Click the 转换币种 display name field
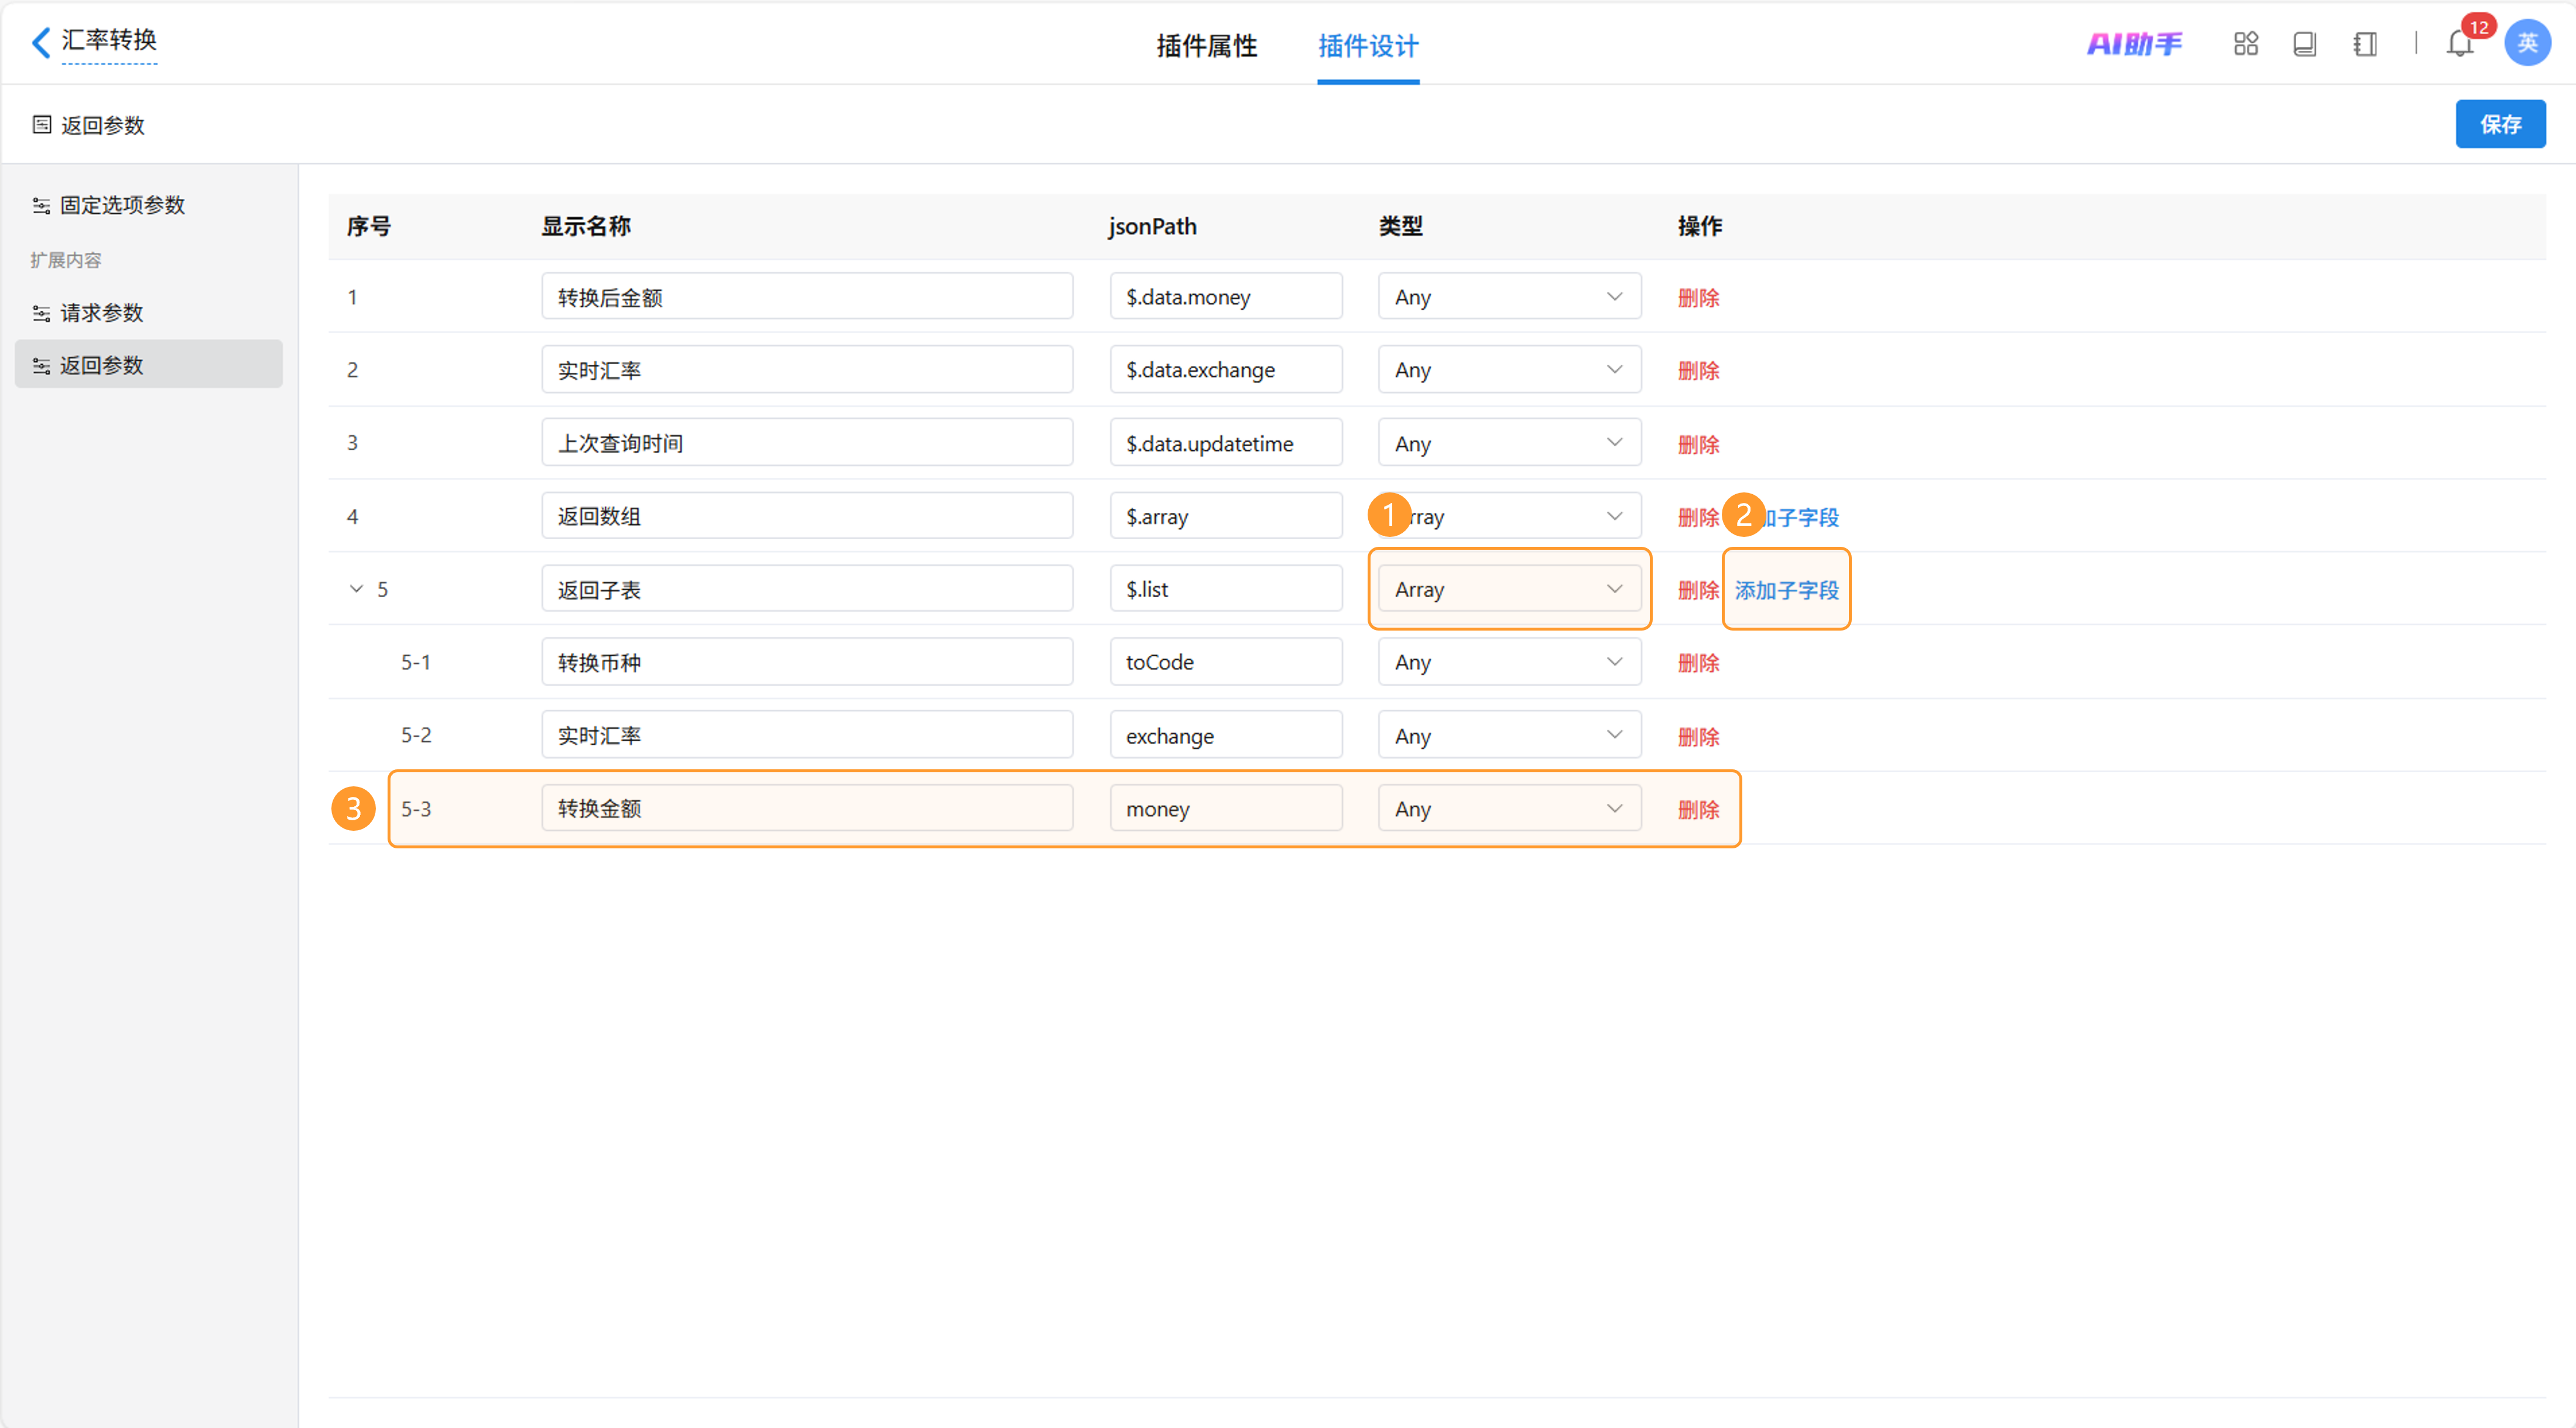 pos(806,662)
